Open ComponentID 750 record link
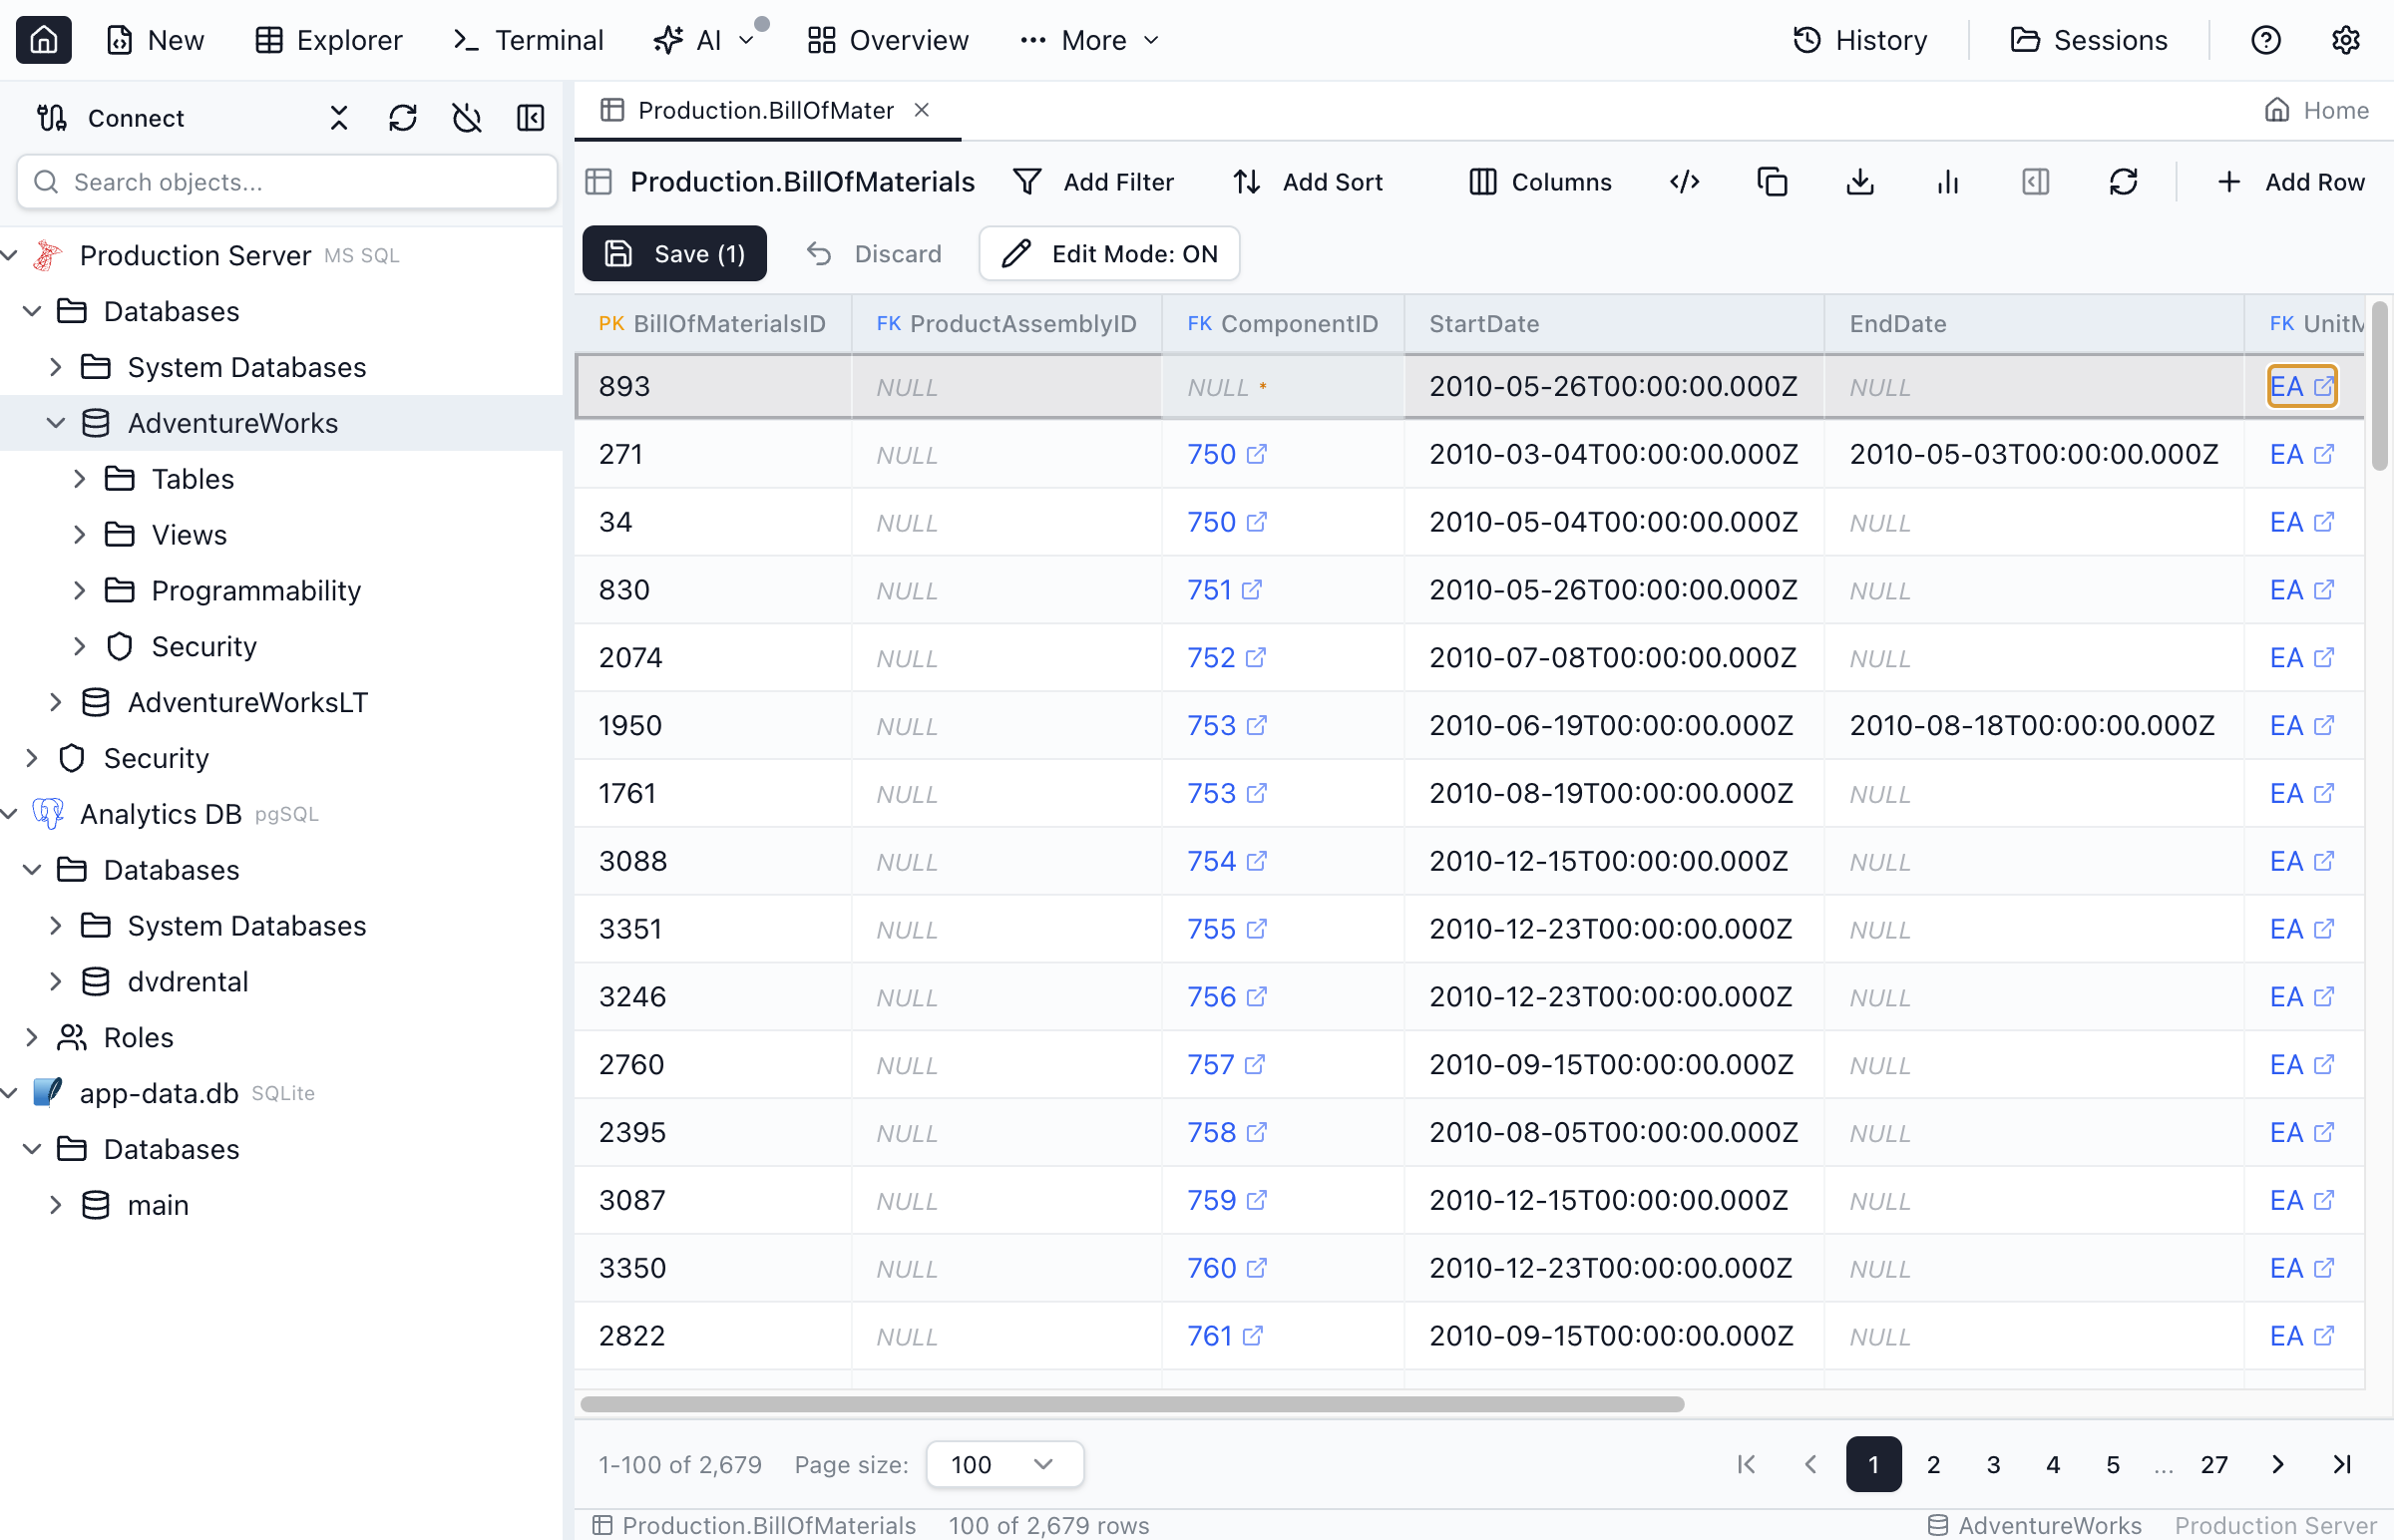This screenshot has height=1540, width=2394. 1211,453
